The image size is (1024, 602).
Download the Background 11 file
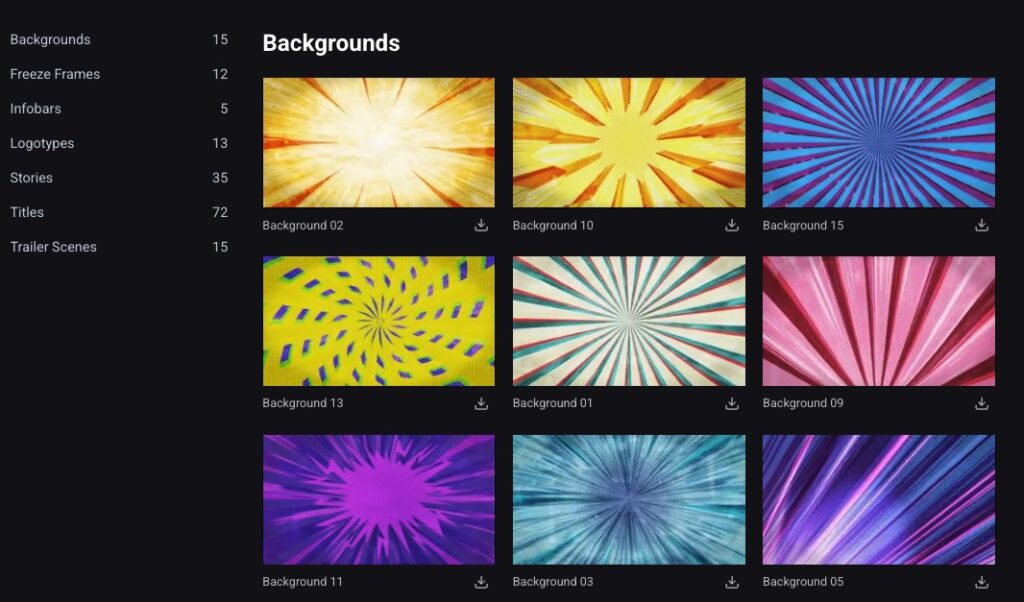point(481,582)
